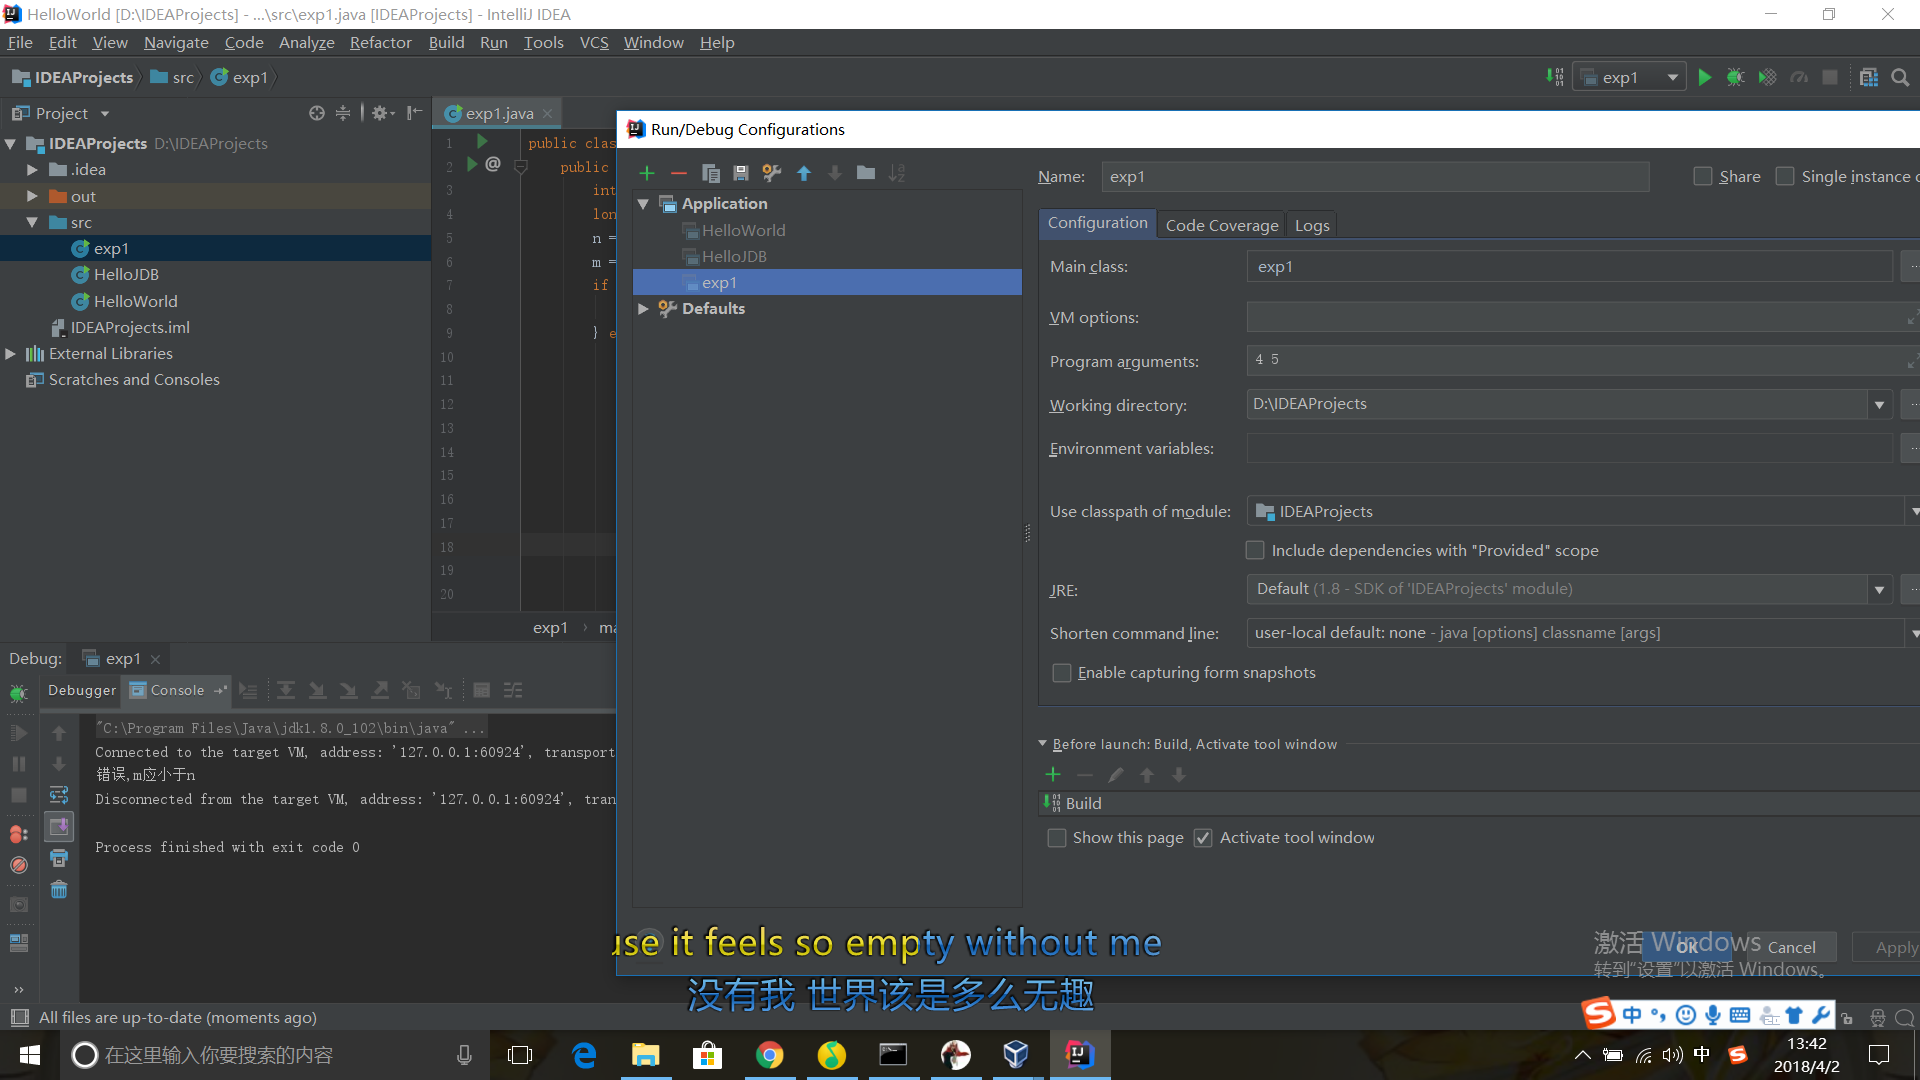Collapse the src folder in Project tree
This screenshot has height=1080, width=1920.
coord(32,223)
